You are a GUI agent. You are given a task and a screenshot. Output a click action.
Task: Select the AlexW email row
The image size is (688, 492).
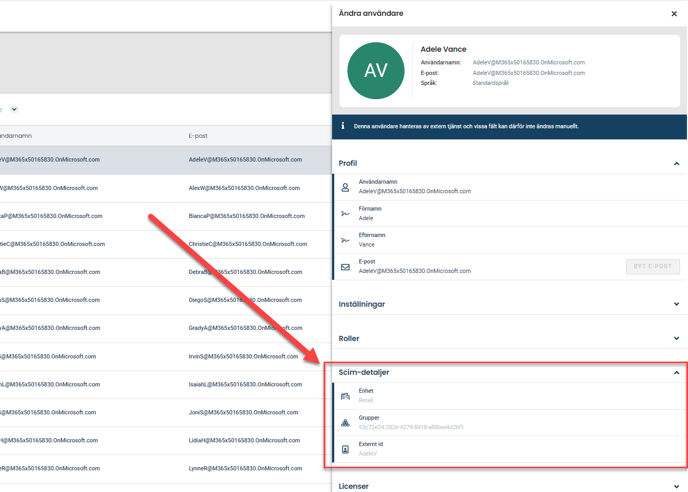165,188
